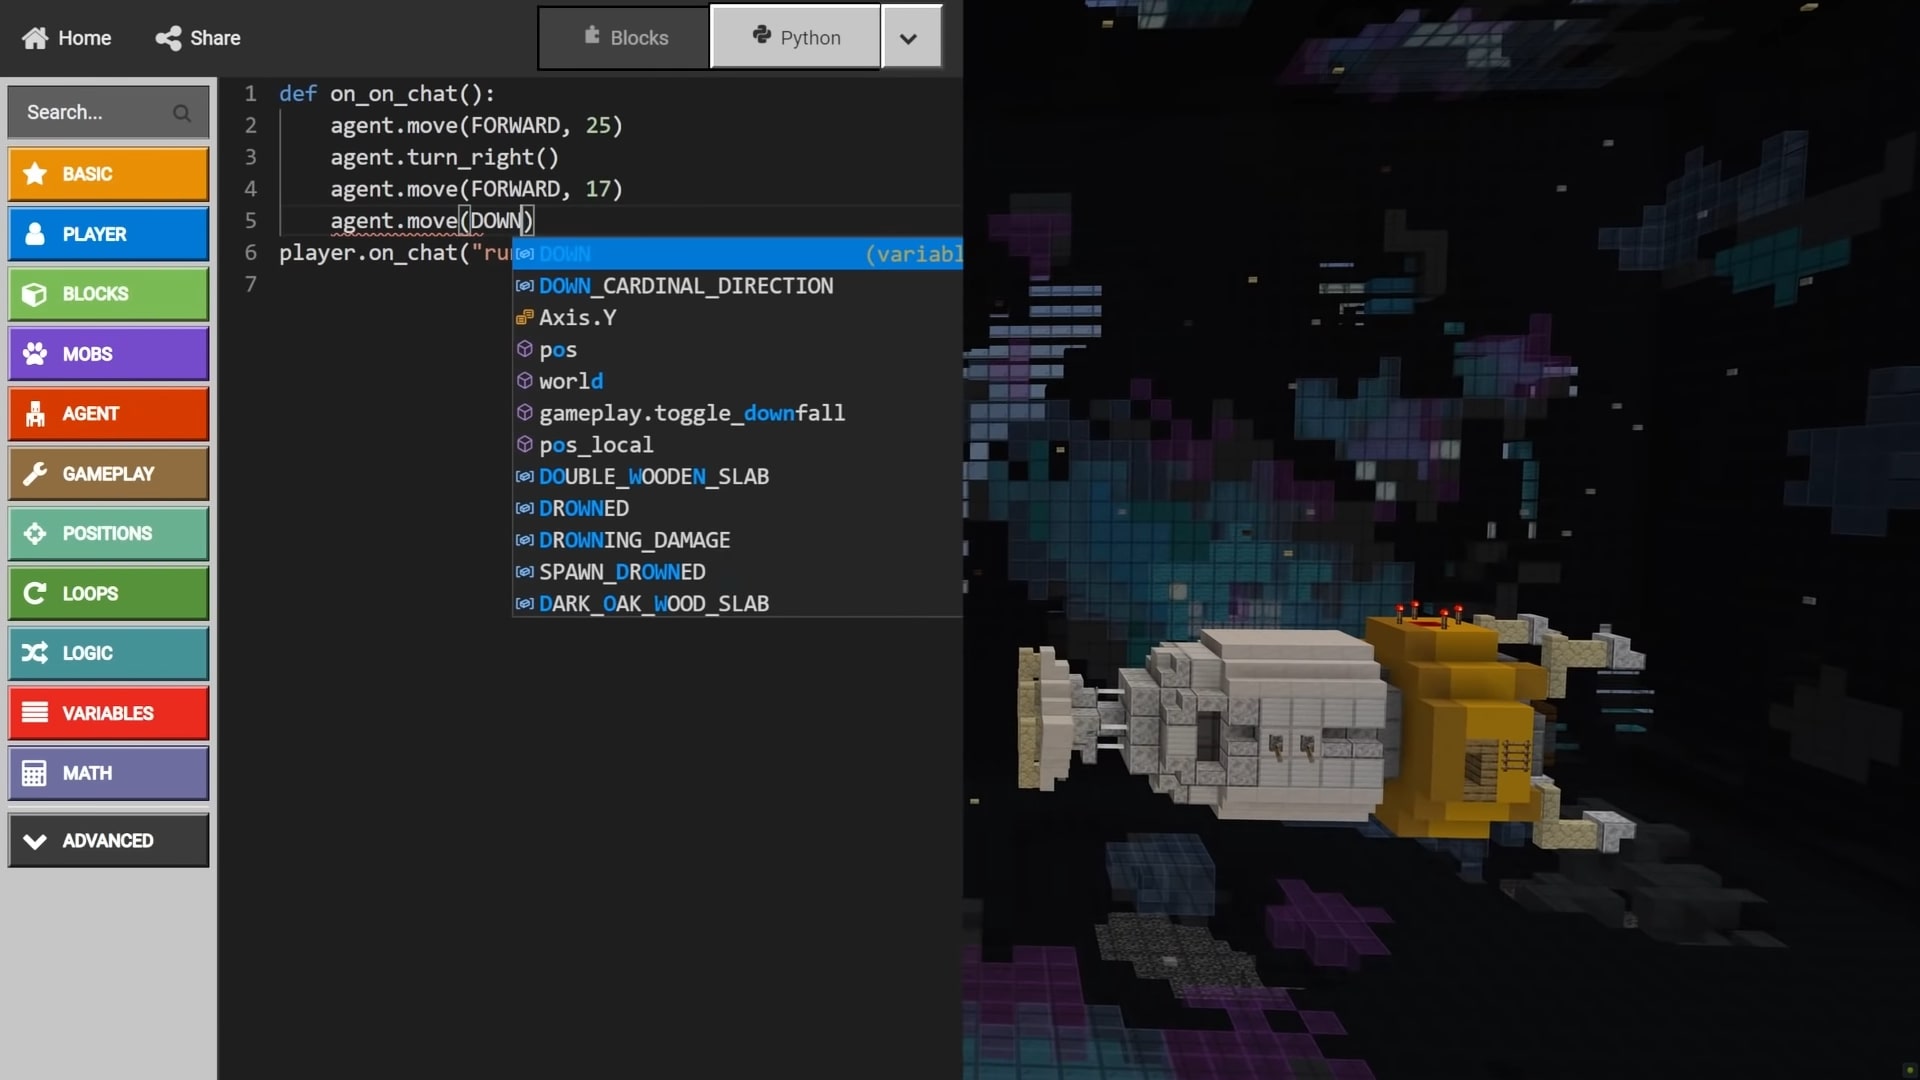Open the Loops category
The image size is (1920, 1080).
pyautogui.click(x=108, y=594)
